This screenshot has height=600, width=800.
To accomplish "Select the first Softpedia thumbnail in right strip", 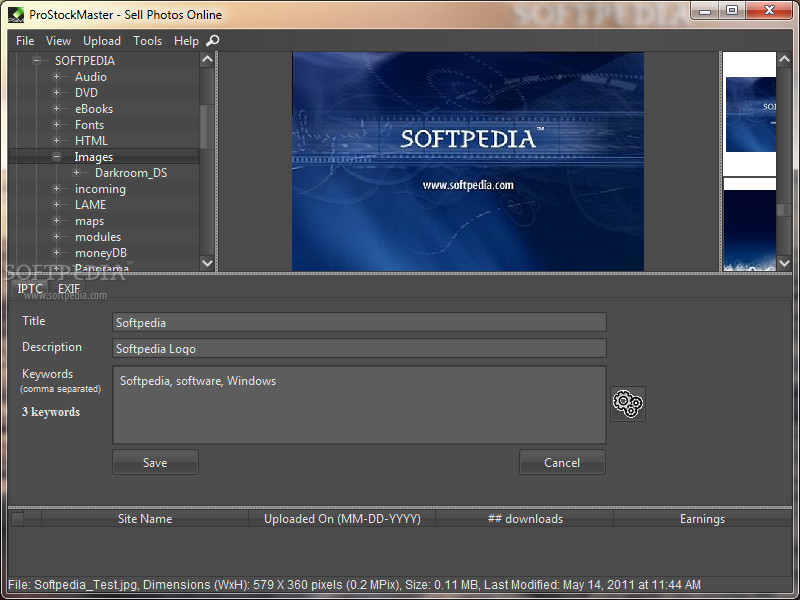I will pos(750,114).
